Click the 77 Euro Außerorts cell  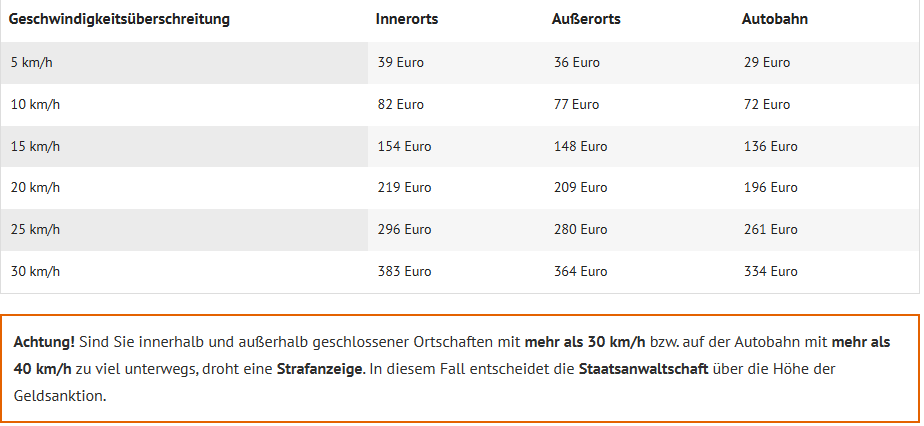(576, 105)
